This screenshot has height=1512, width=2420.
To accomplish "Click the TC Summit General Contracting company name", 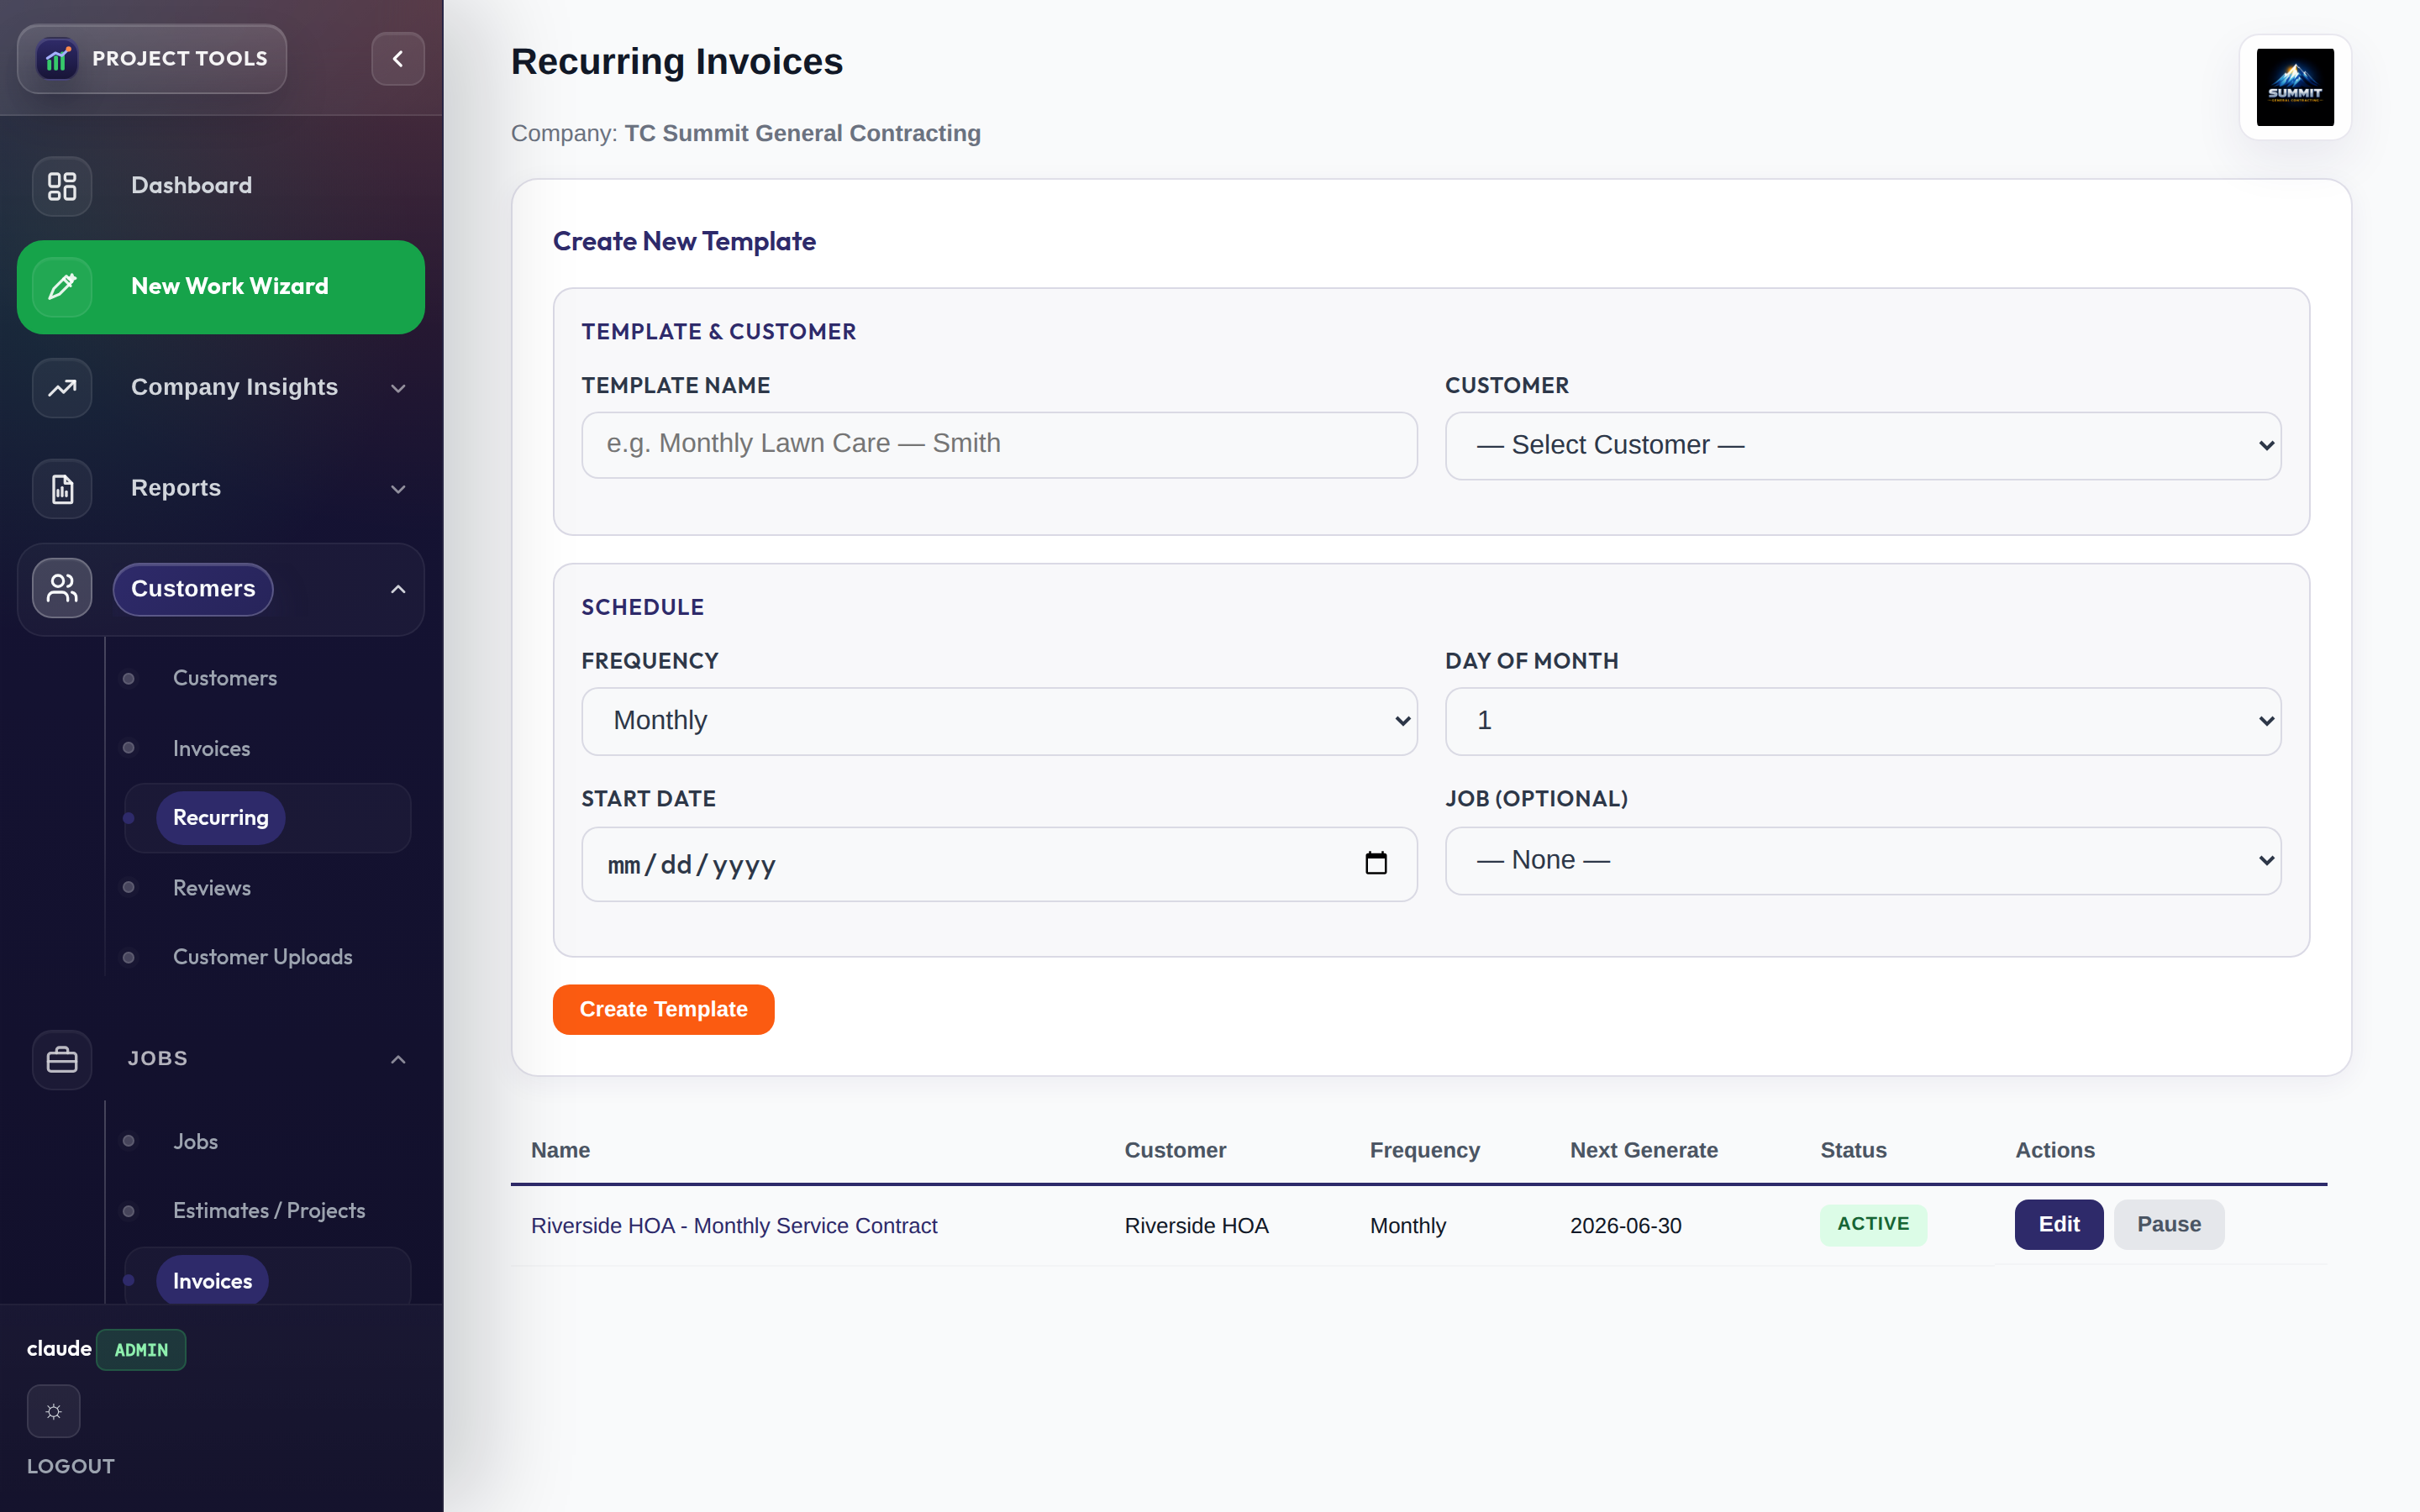I will click(802, 133).
